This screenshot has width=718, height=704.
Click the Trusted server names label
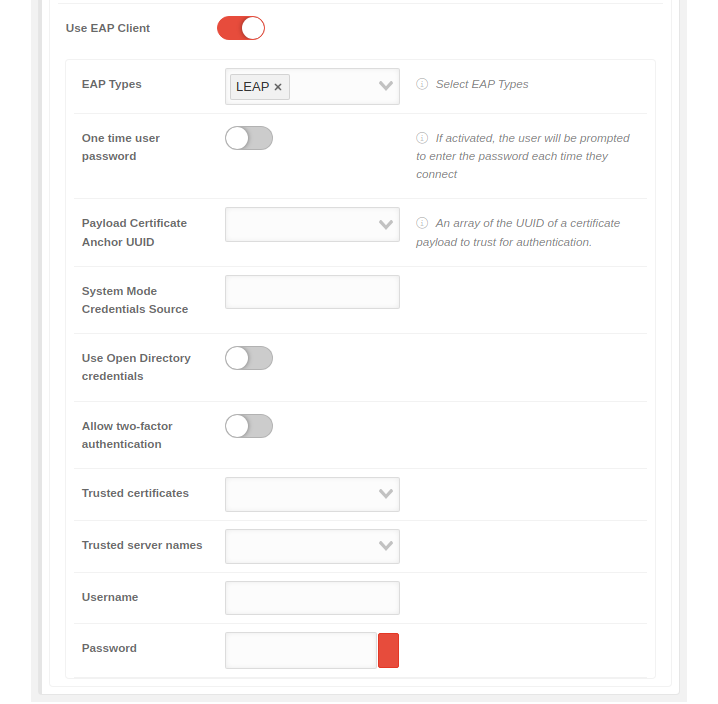pos(142,545)
